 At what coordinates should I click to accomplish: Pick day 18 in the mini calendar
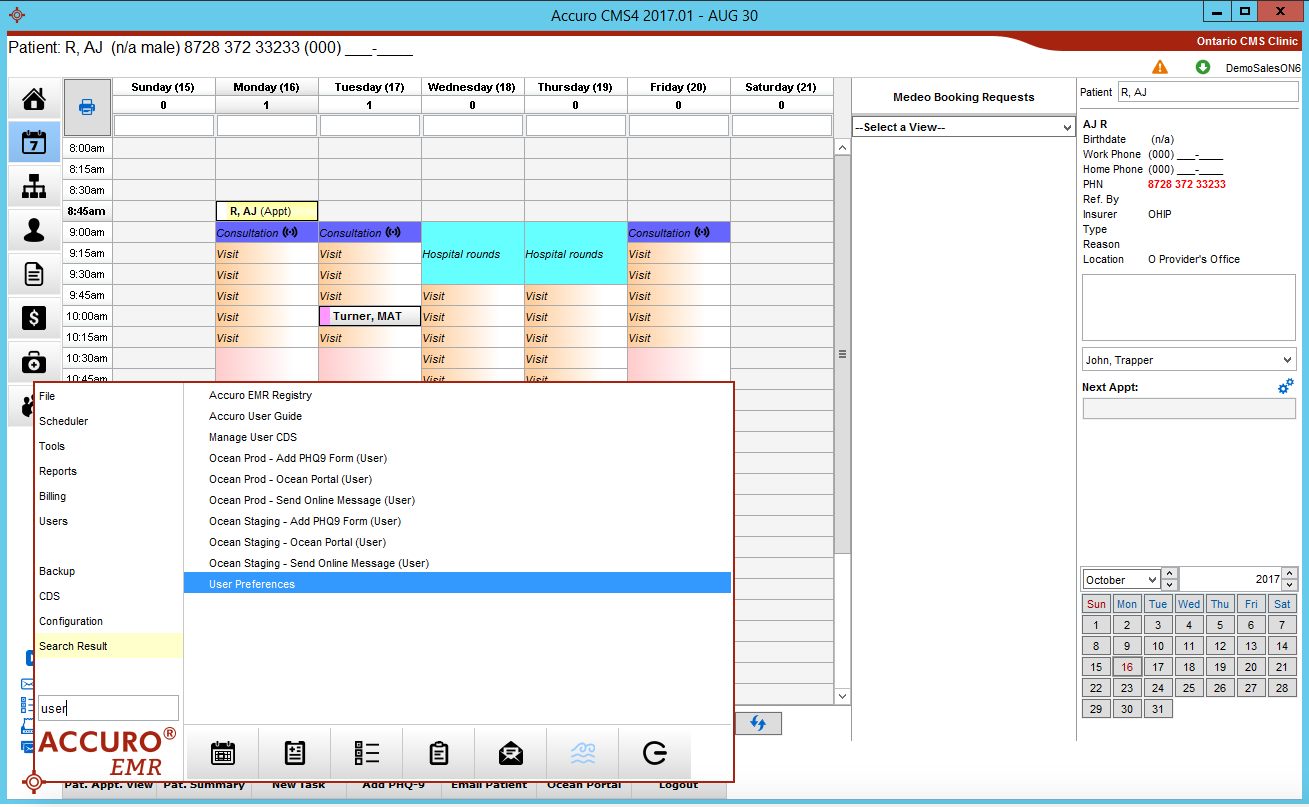(1189, 667)
